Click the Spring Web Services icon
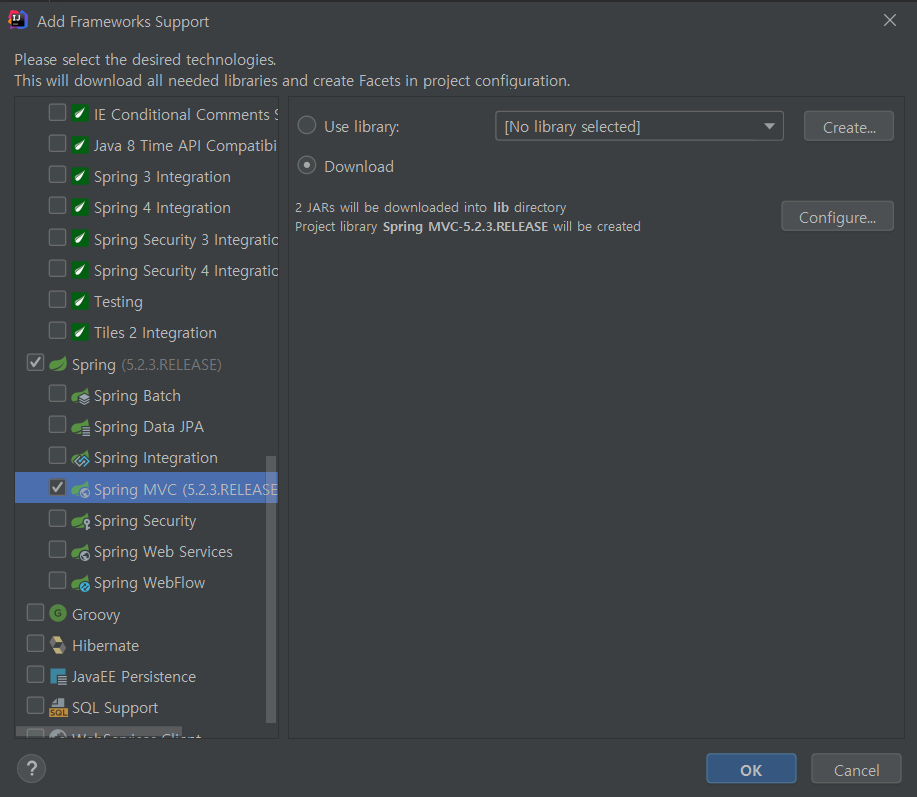 (x=81, y=552)
